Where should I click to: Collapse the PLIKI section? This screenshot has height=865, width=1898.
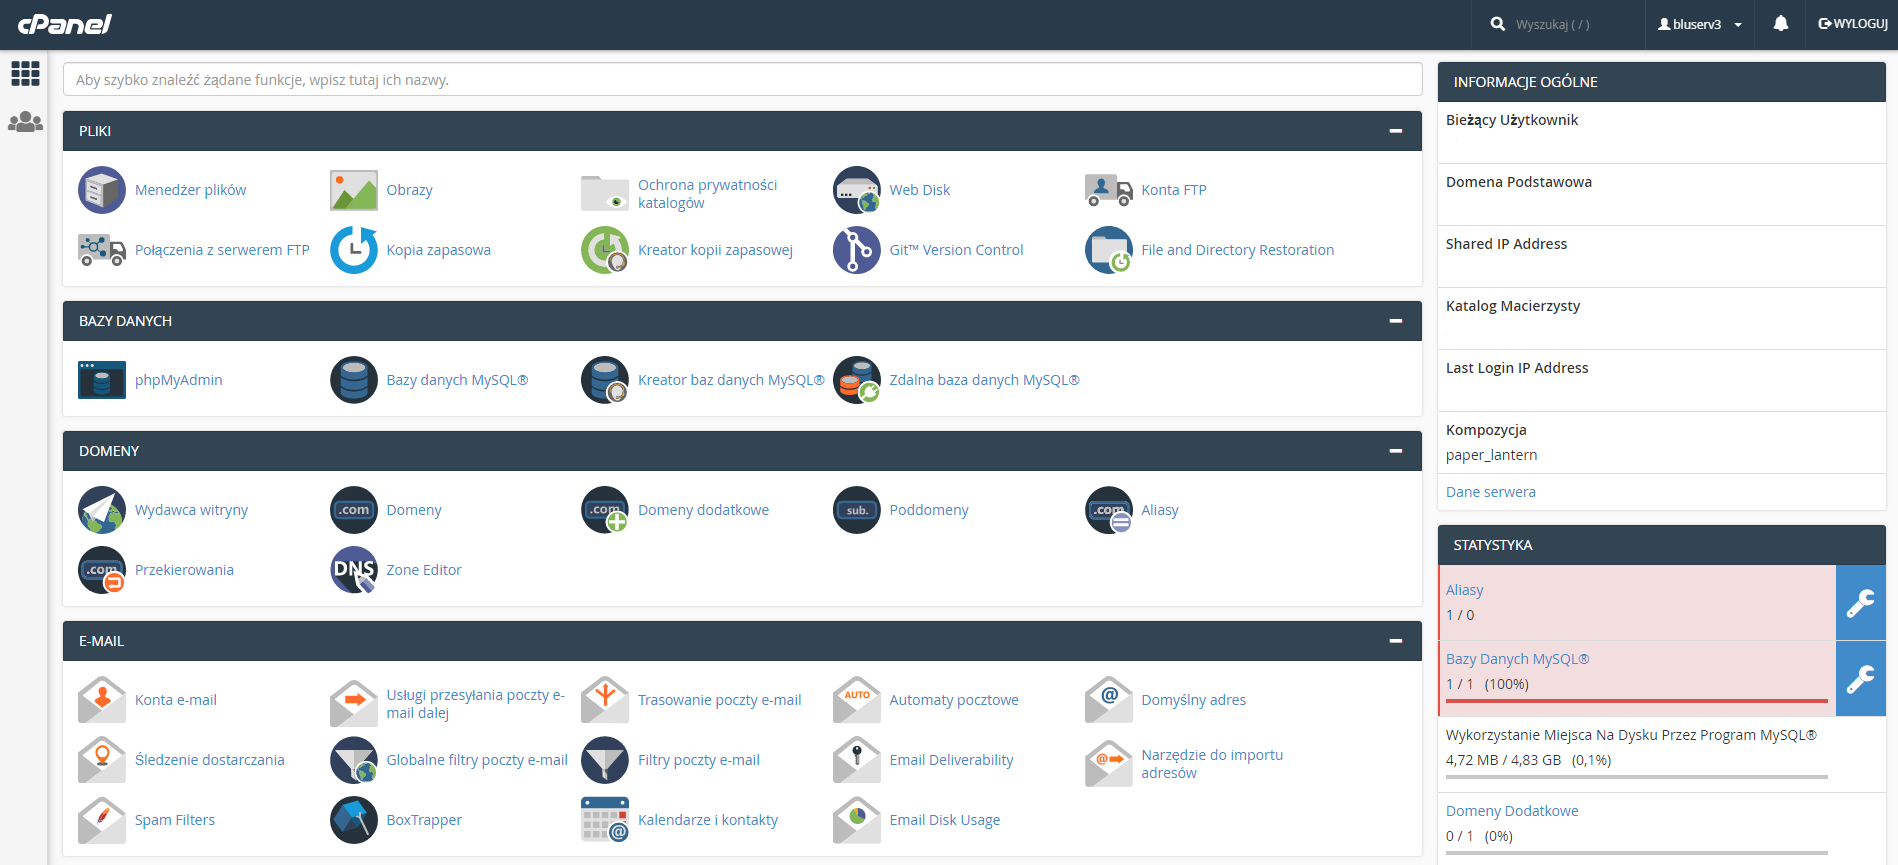(x=1395, y=131)
